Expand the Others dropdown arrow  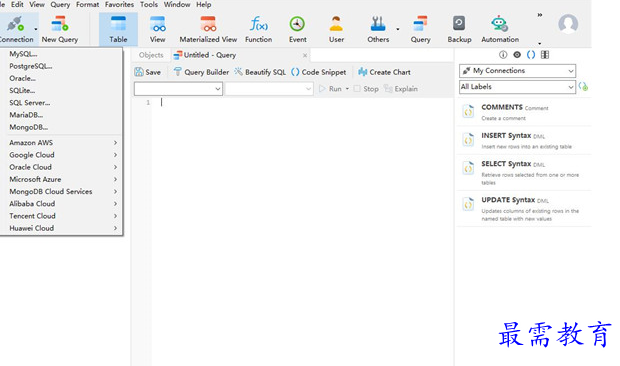[x=398, y=29]
